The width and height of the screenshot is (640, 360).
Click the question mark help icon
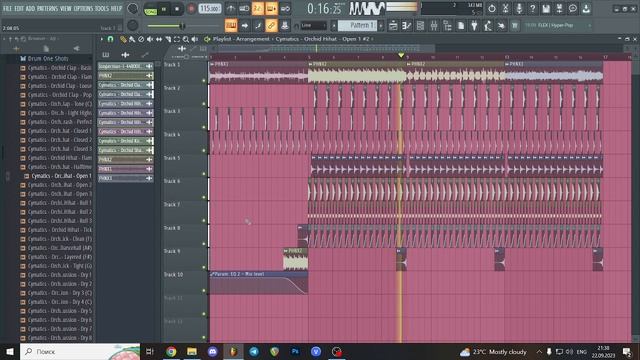tap(532, 8)
